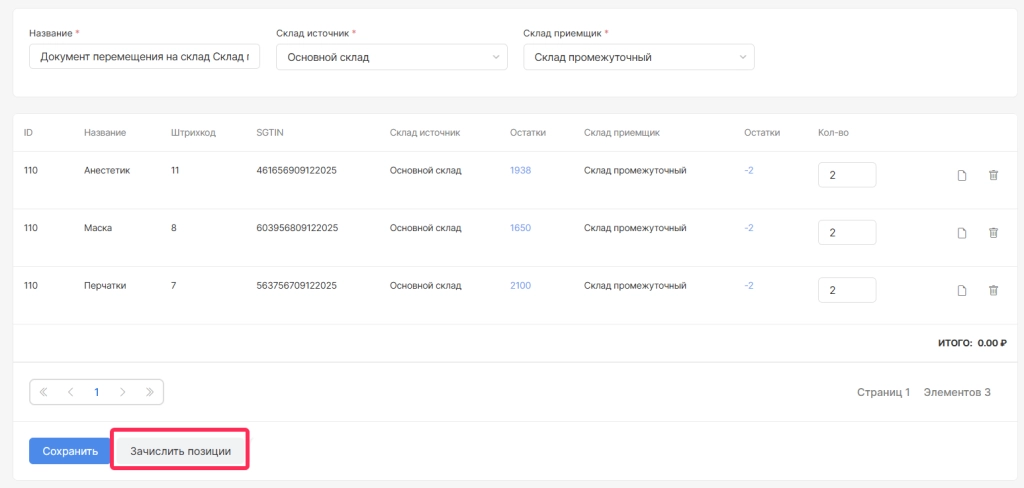Go to first page in pagination
The width and height of the screenshot is (1024, 488).
click(44, 392)
